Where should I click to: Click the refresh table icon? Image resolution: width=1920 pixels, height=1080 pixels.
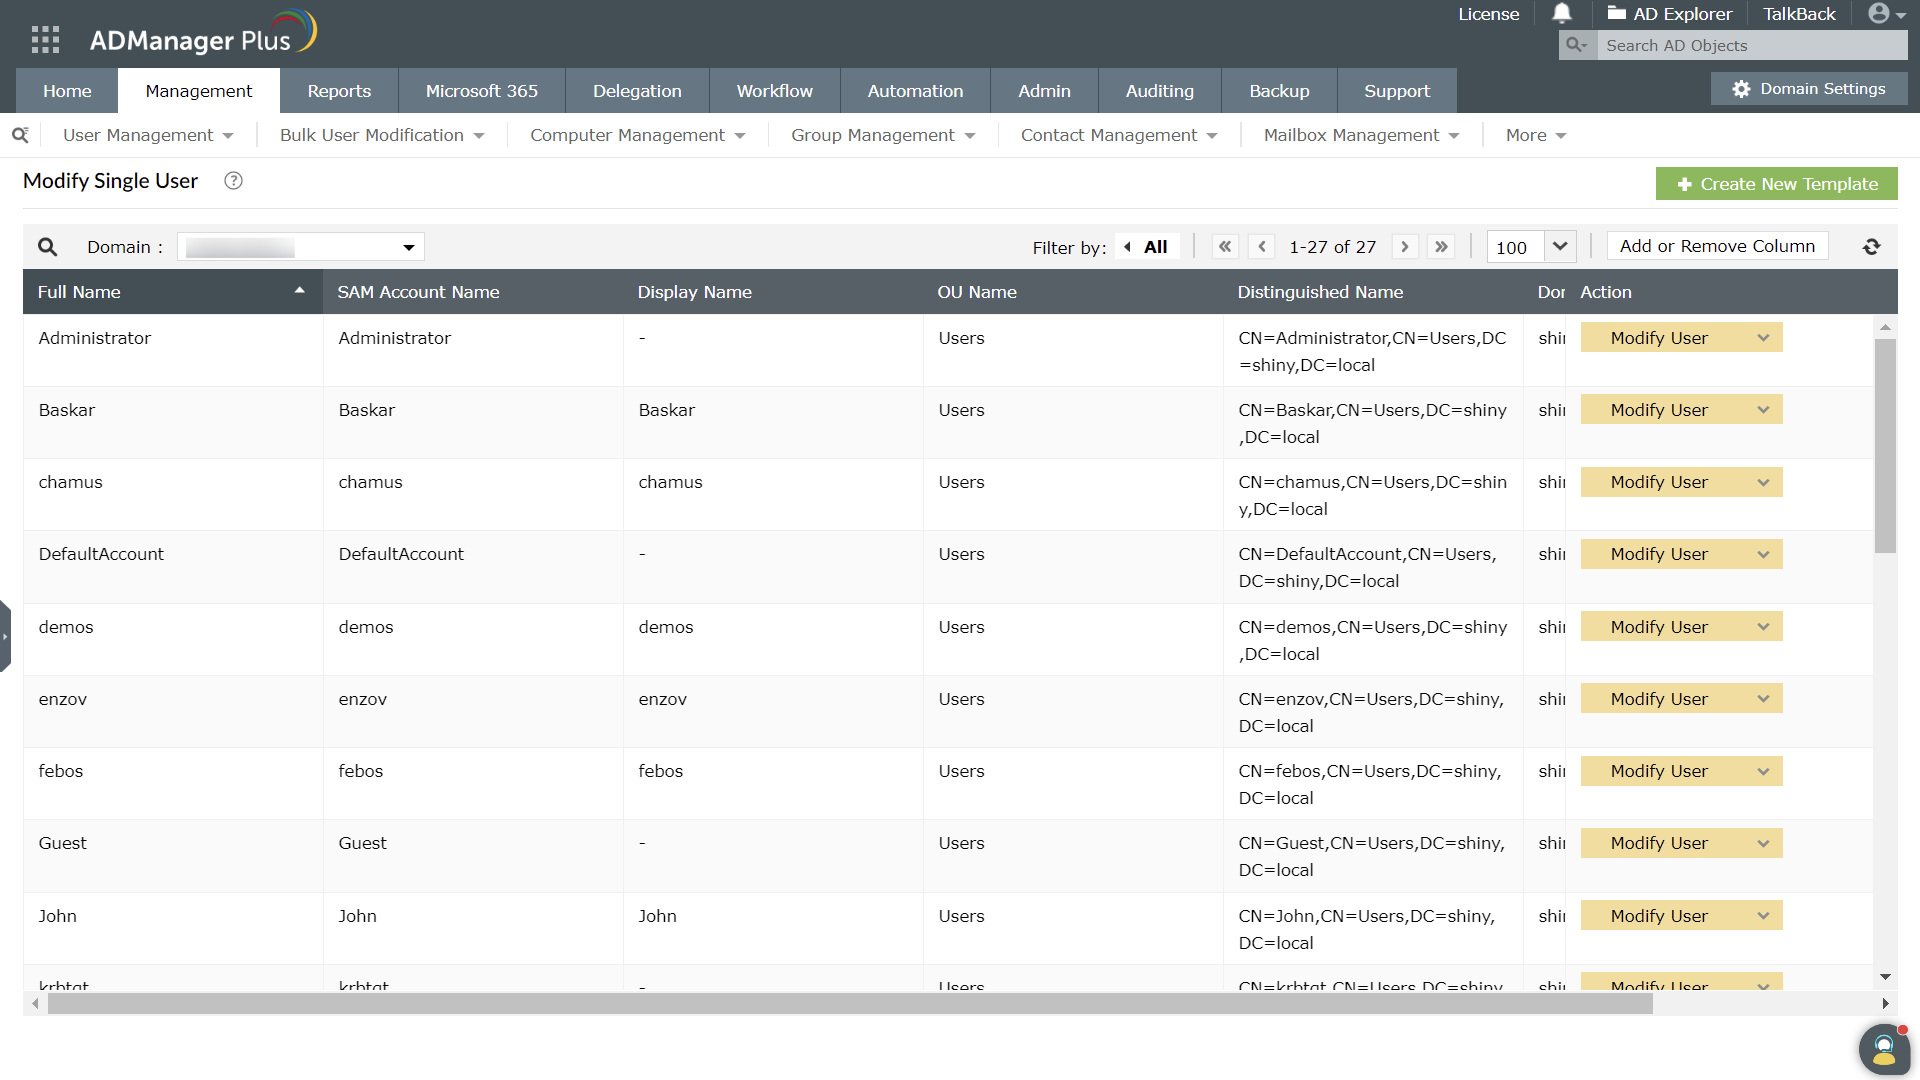(1871, 247)
